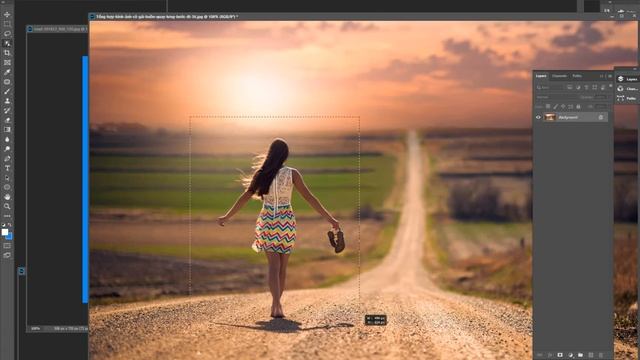Select the Crop tool

point(7,53)
